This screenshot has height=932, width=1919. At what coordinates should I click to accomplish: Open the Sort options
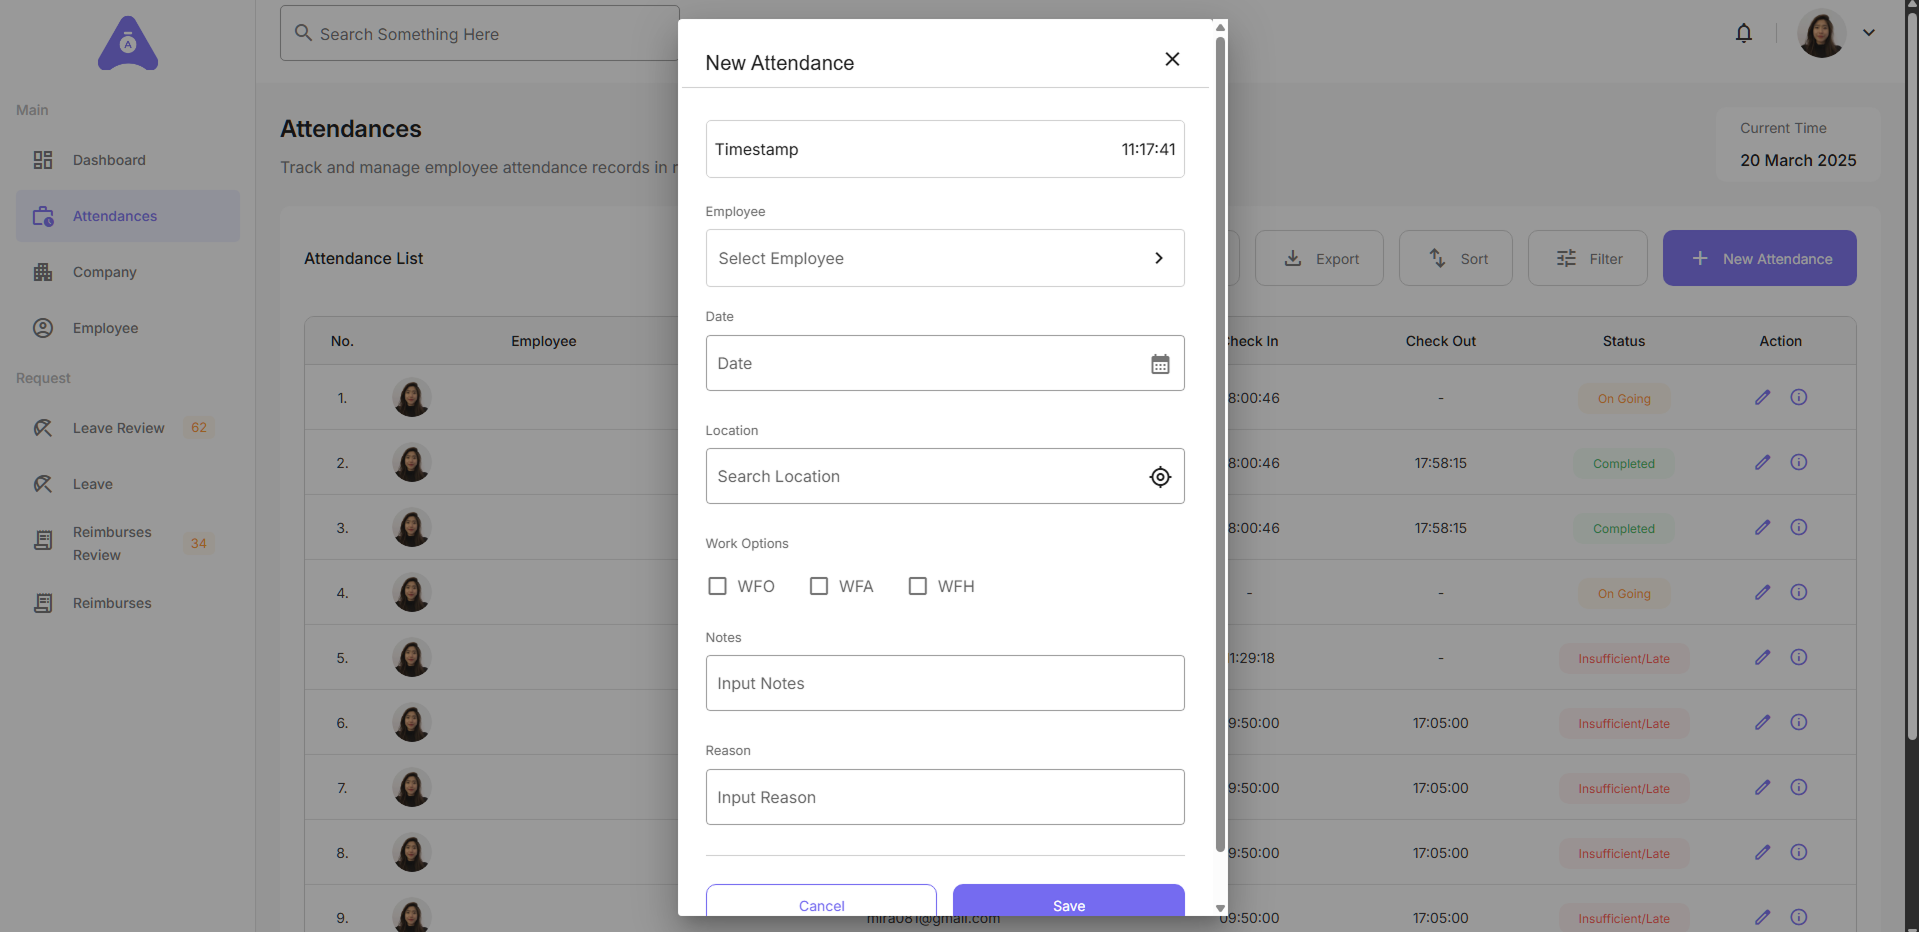[x=1456, y=258]
